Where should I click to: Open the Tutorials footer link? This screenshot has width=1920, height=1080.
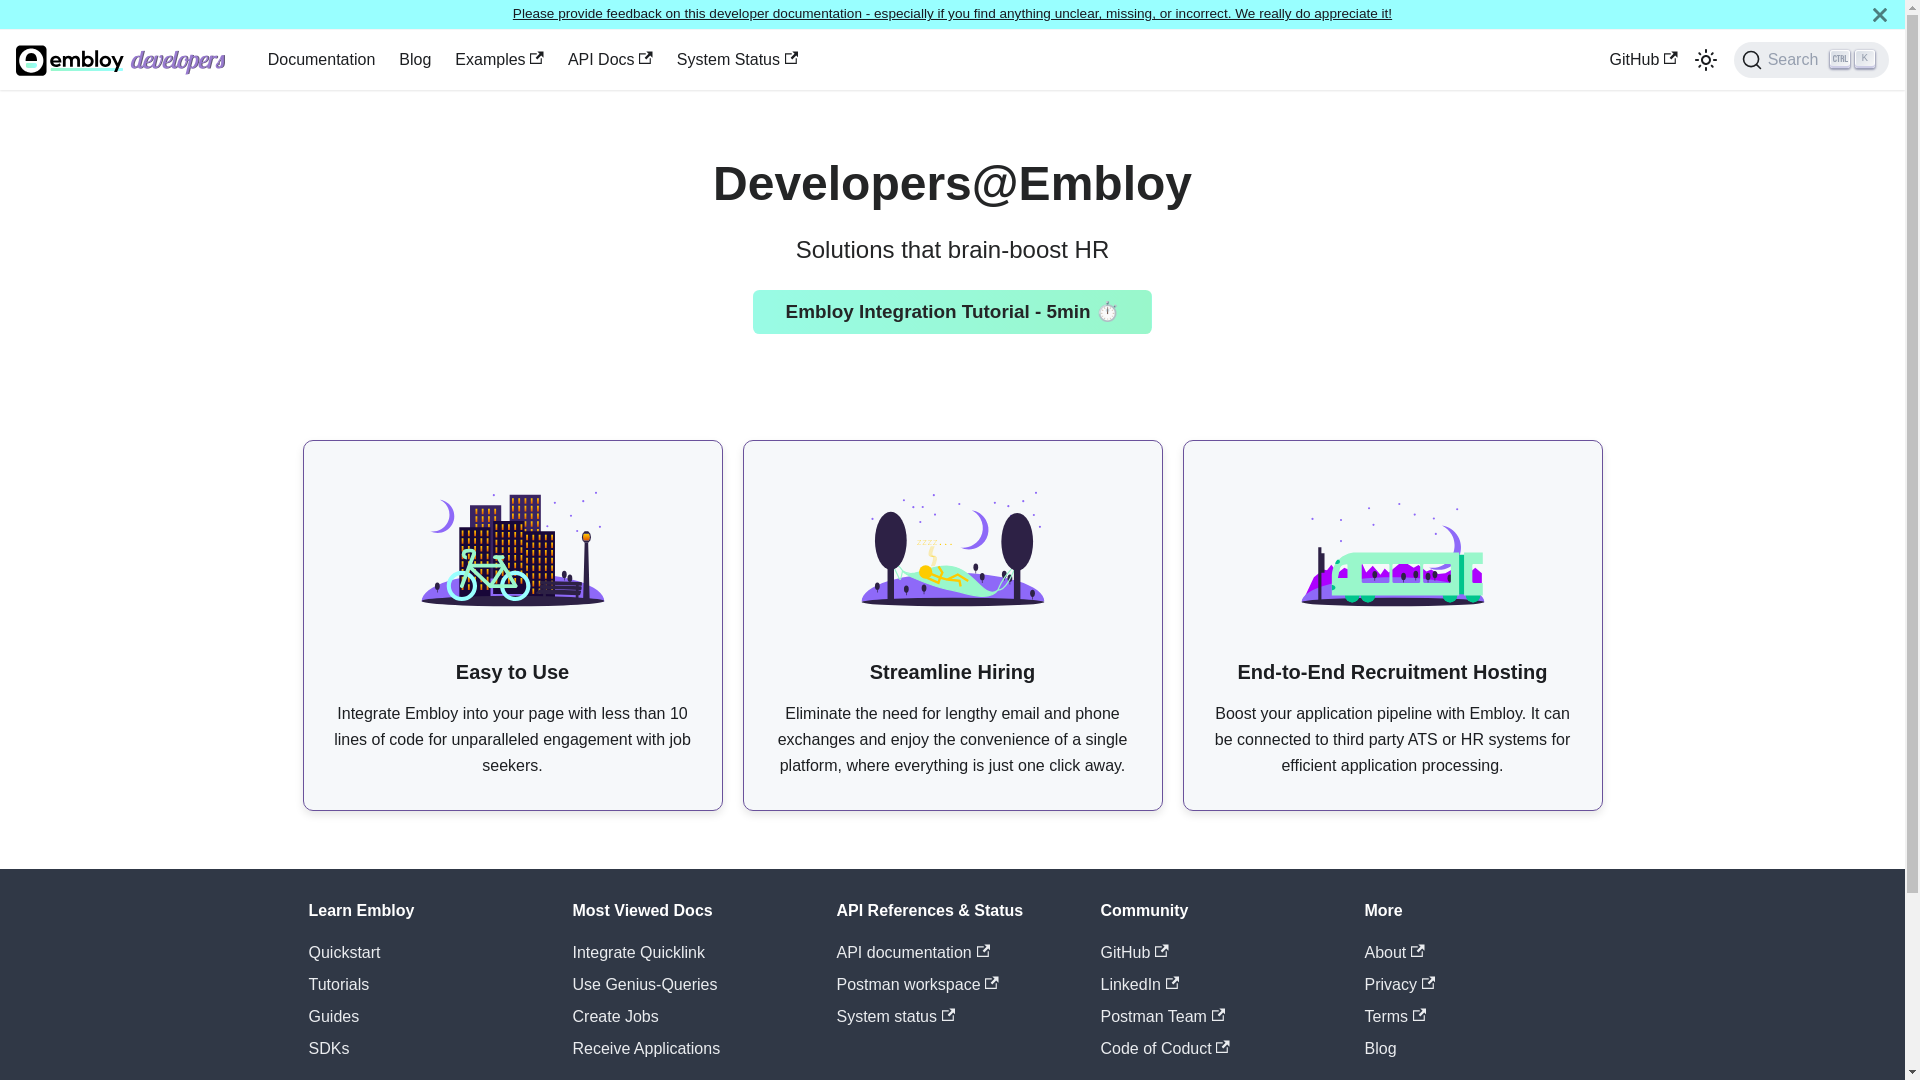pos(338,985)
